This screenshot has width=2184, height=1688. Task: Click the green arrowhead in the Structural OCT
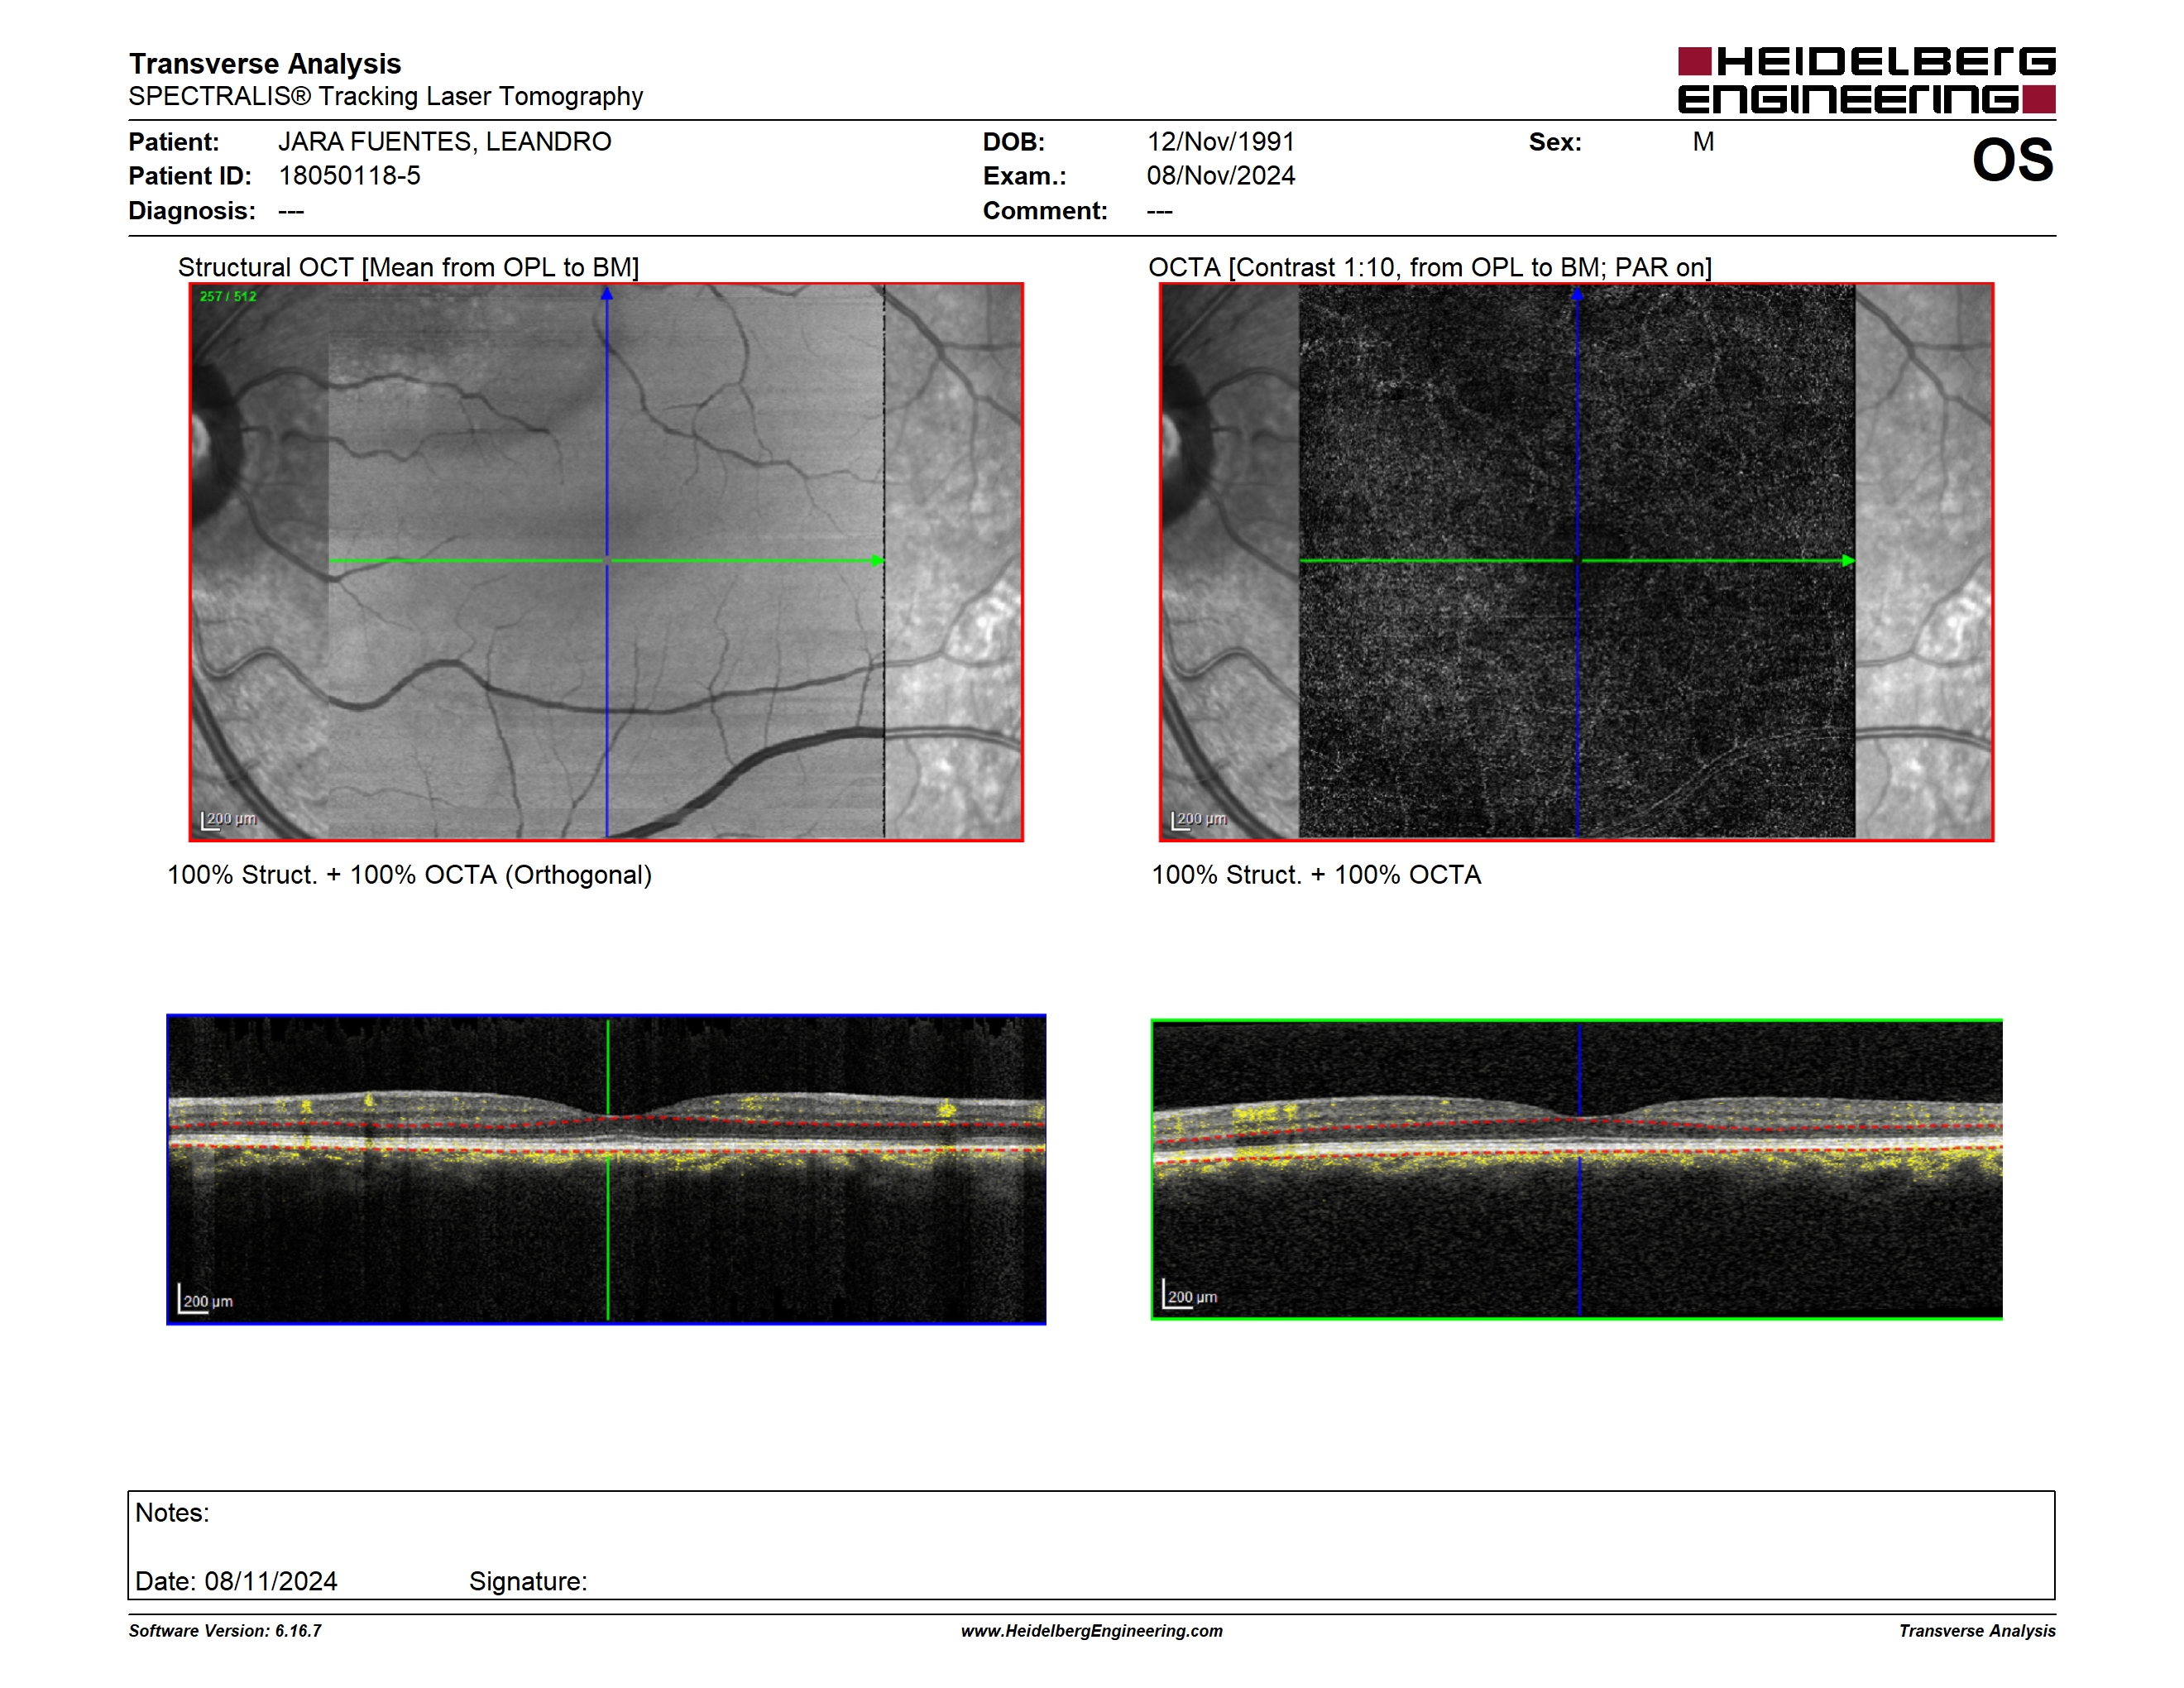(x=878, y=561)
